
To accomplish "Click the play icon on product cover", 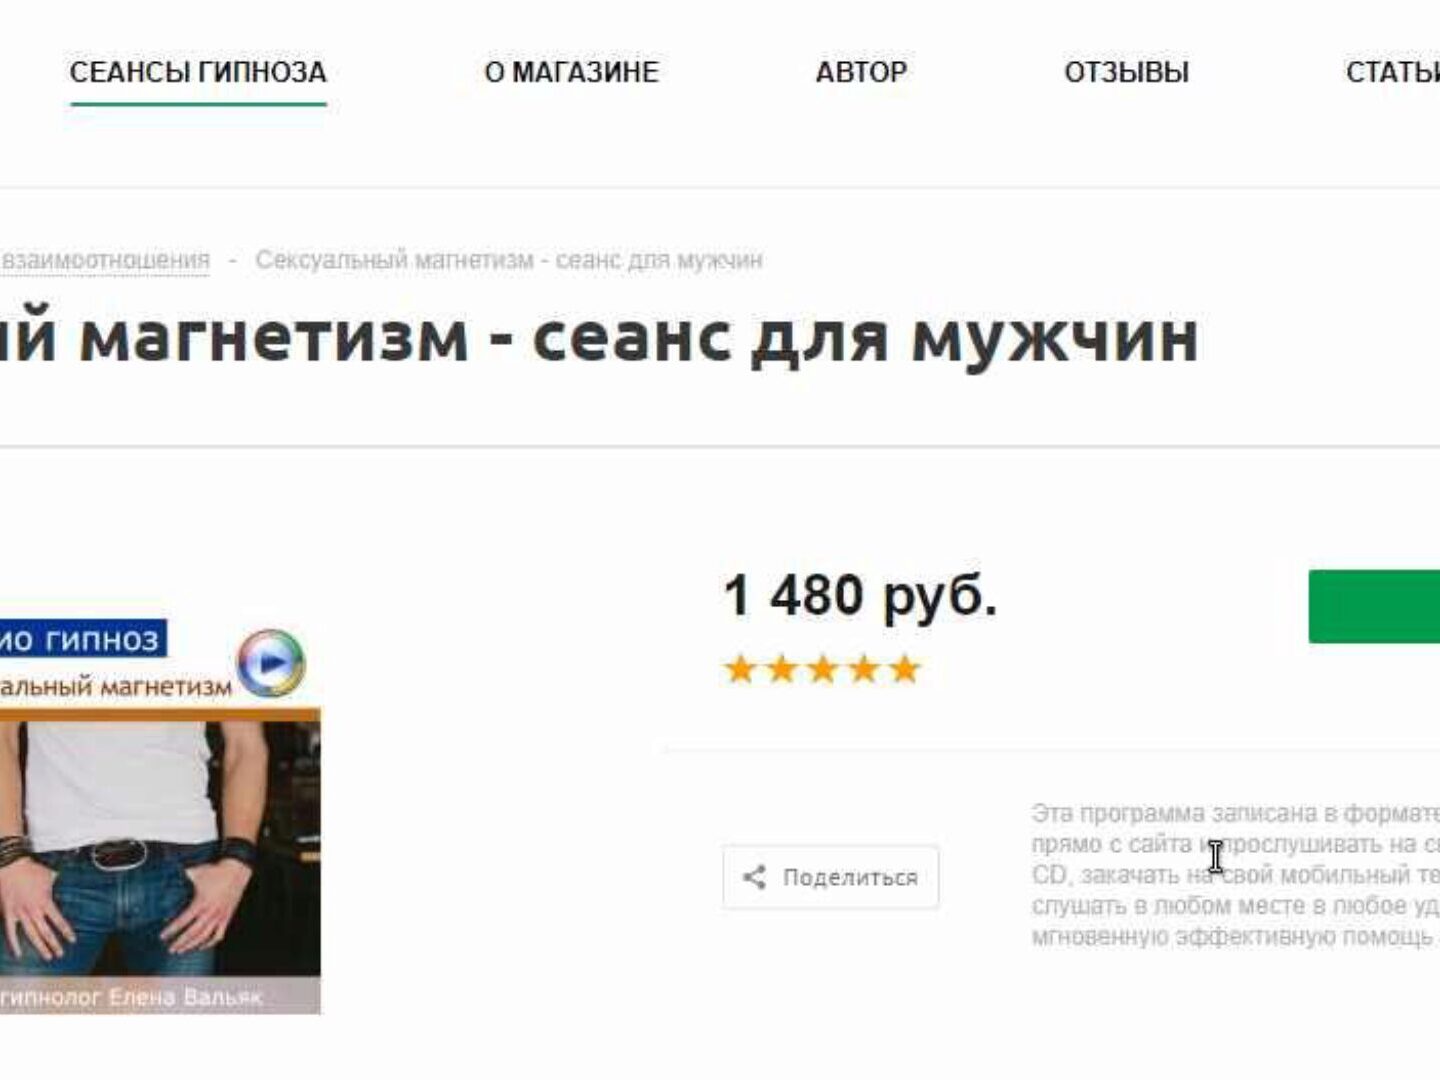I will tap(271, 663).
